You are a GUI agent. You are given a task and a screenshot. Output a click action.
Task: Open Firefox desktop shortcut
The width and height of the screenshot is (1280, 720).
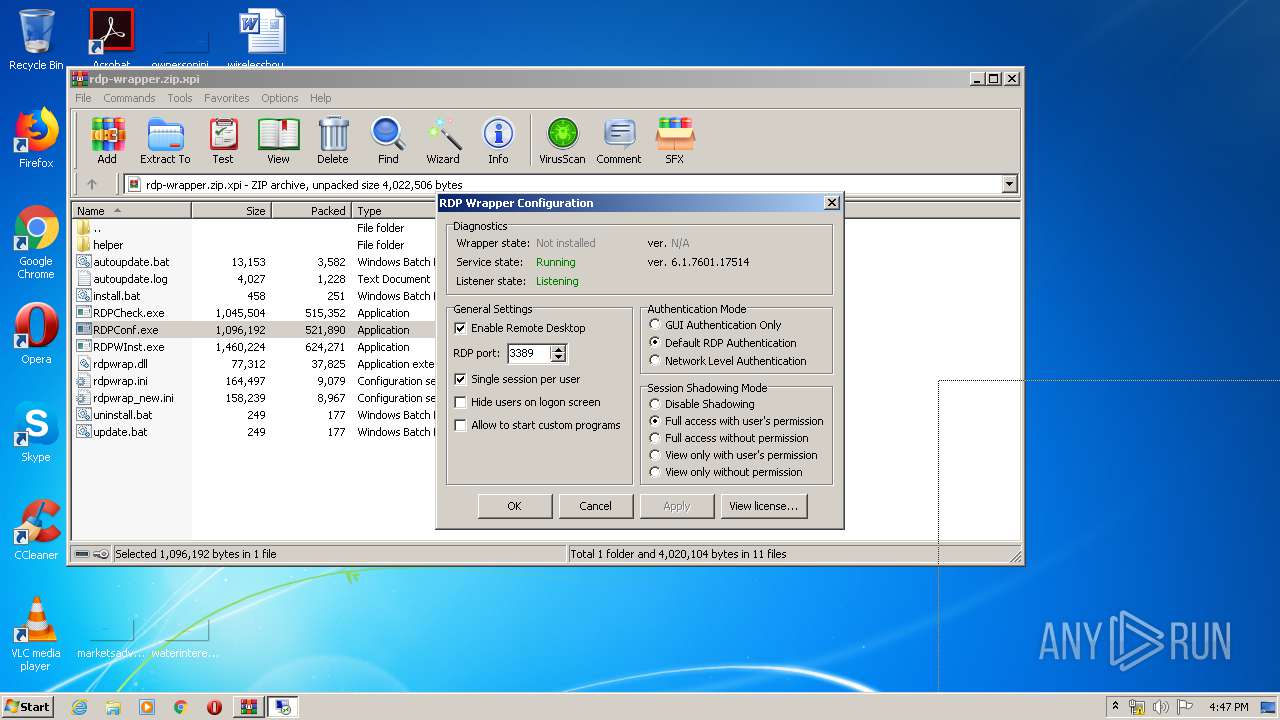36,138
